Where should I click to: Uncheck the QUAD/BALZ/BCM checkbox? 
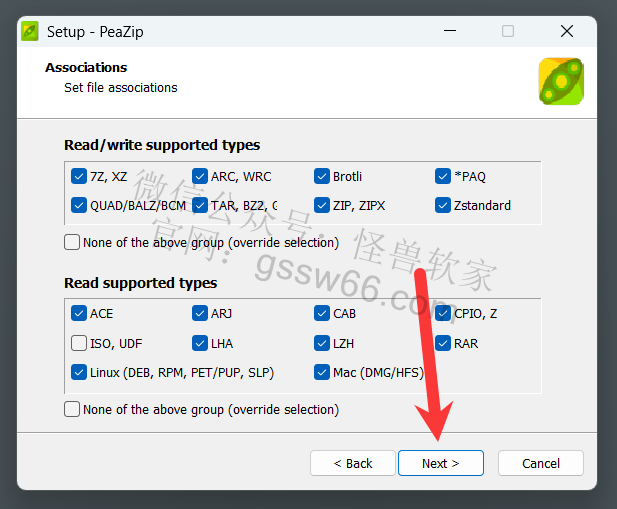click(x=79, y=205)
